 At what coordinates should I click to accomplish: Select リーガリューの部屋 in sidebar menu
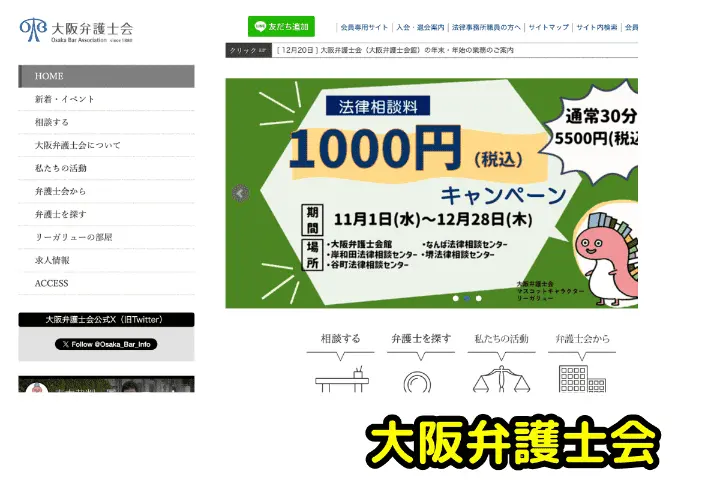(x=106, y=237)
